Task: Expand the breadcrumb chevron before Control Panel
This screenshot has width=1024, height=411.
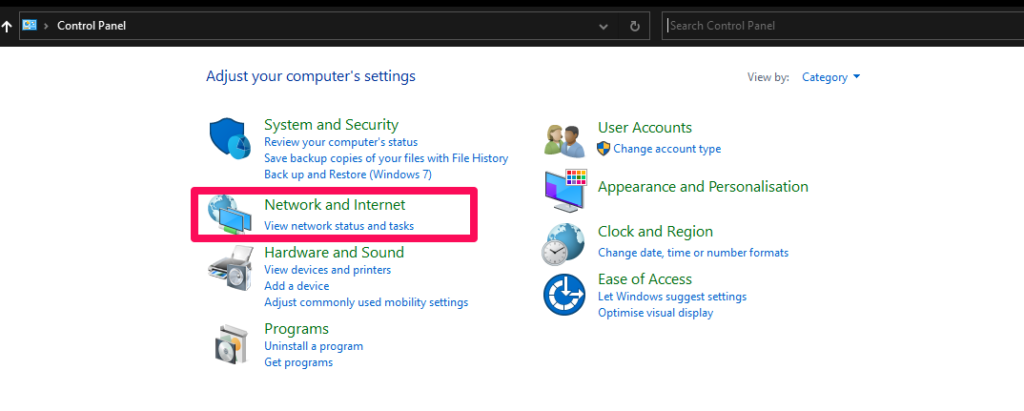Action: tap(46, 26)
